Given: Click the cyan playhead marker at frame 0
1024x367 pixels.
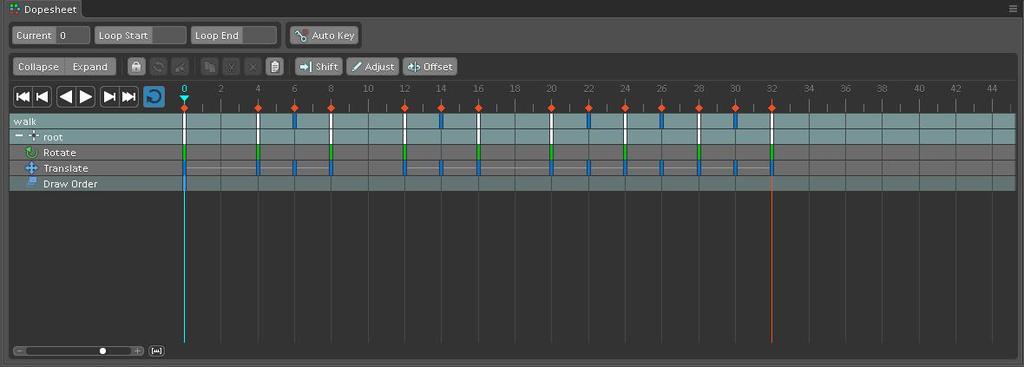Looking at the screenshot, I should coord(184,98).
